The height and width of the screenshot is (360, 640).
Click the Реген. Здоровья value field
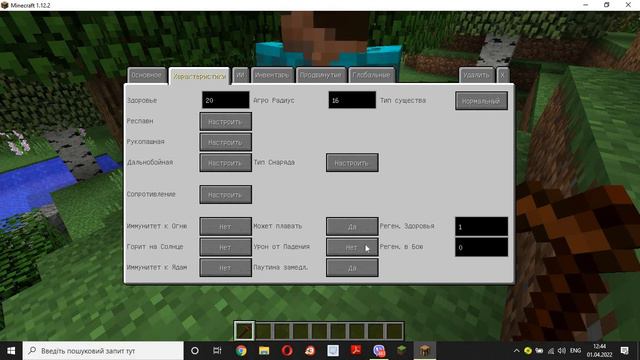coord(481,227)
